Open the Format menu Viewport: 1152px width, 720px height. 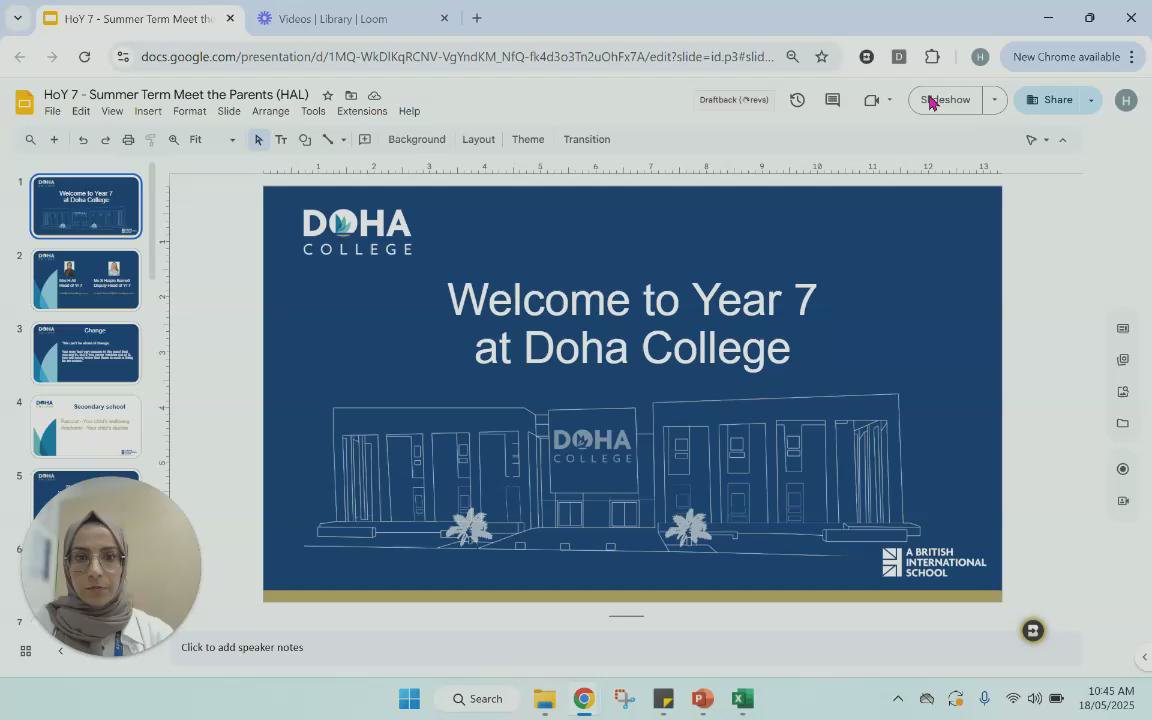pos(190,112)
